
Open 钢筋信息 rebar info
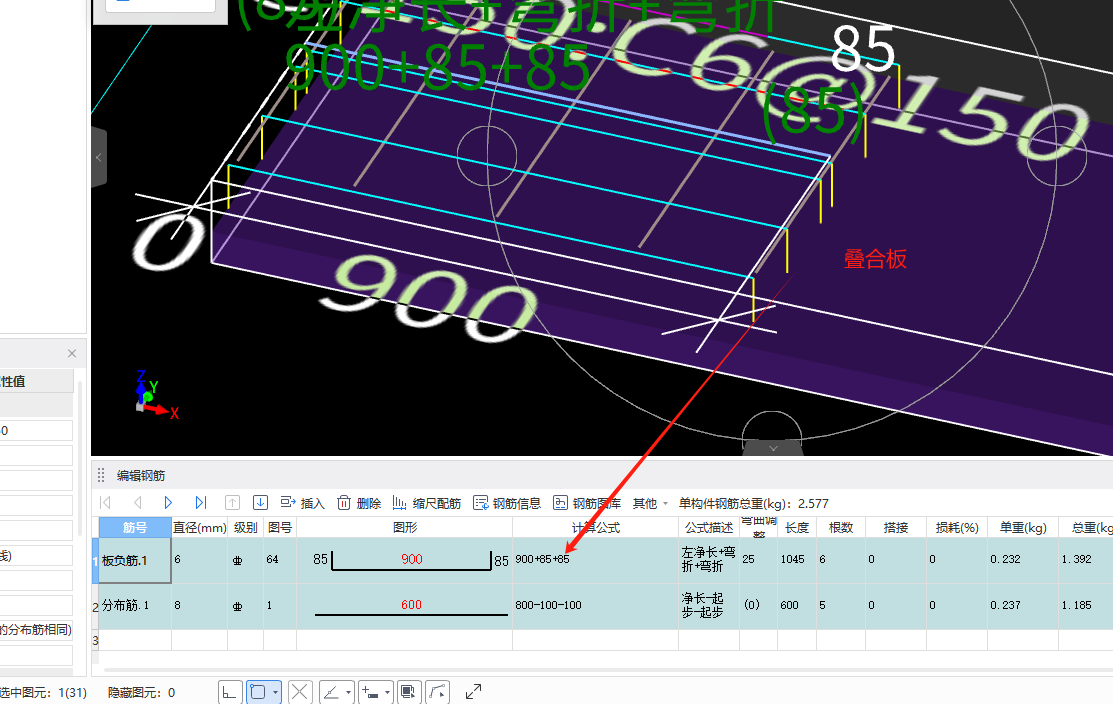coord(507,503)
